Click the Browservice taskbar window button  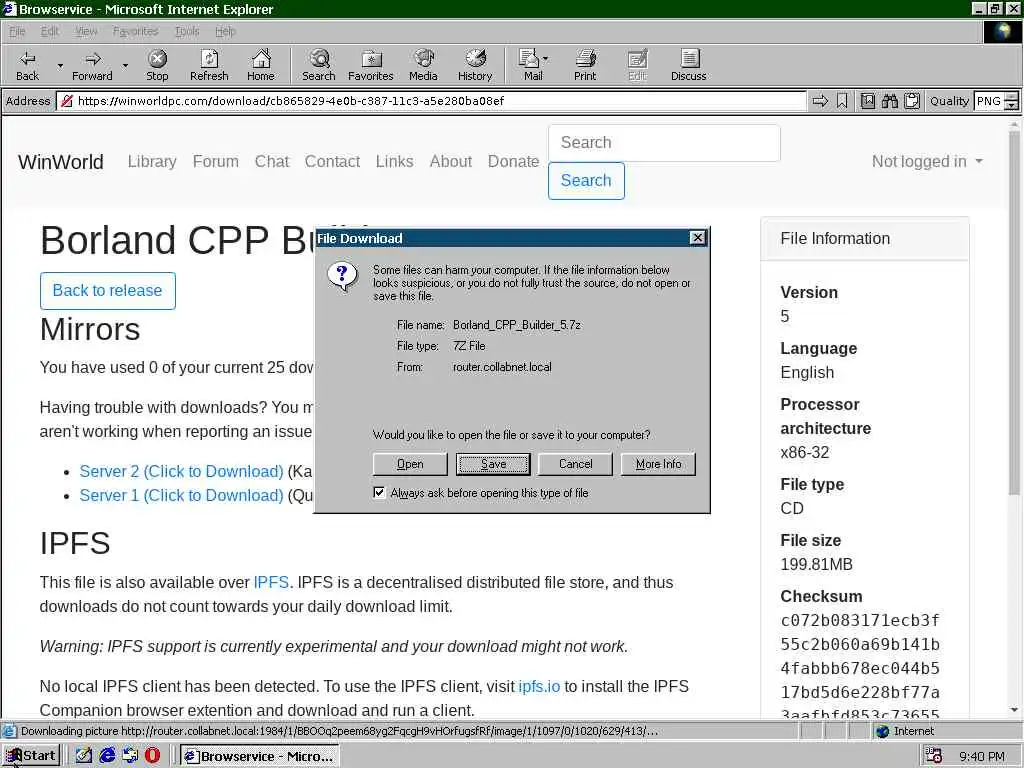coord(259,756)
